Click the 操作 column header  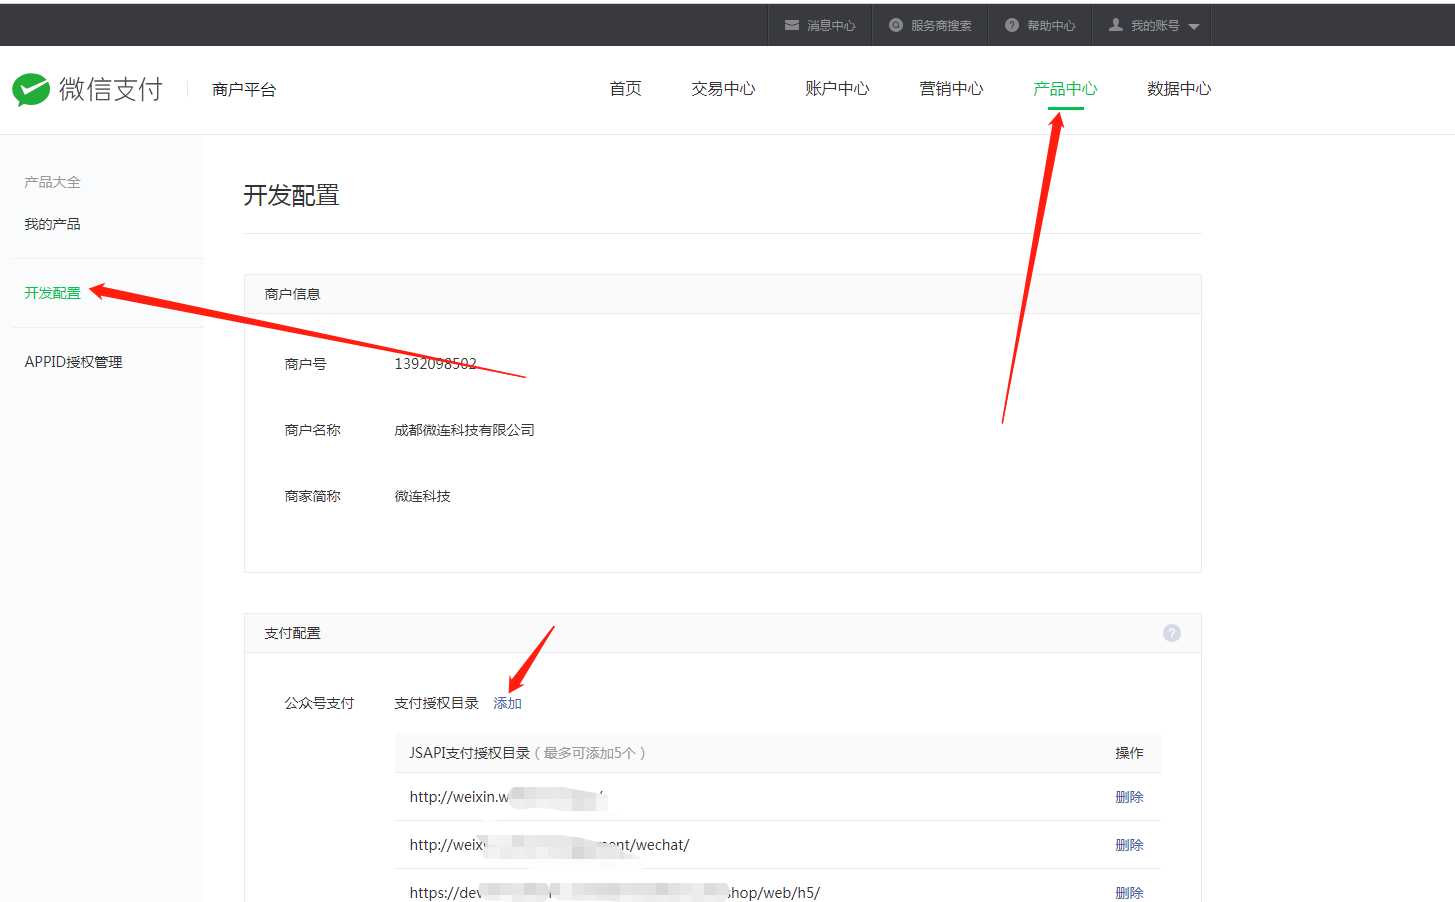(1129, 753)
